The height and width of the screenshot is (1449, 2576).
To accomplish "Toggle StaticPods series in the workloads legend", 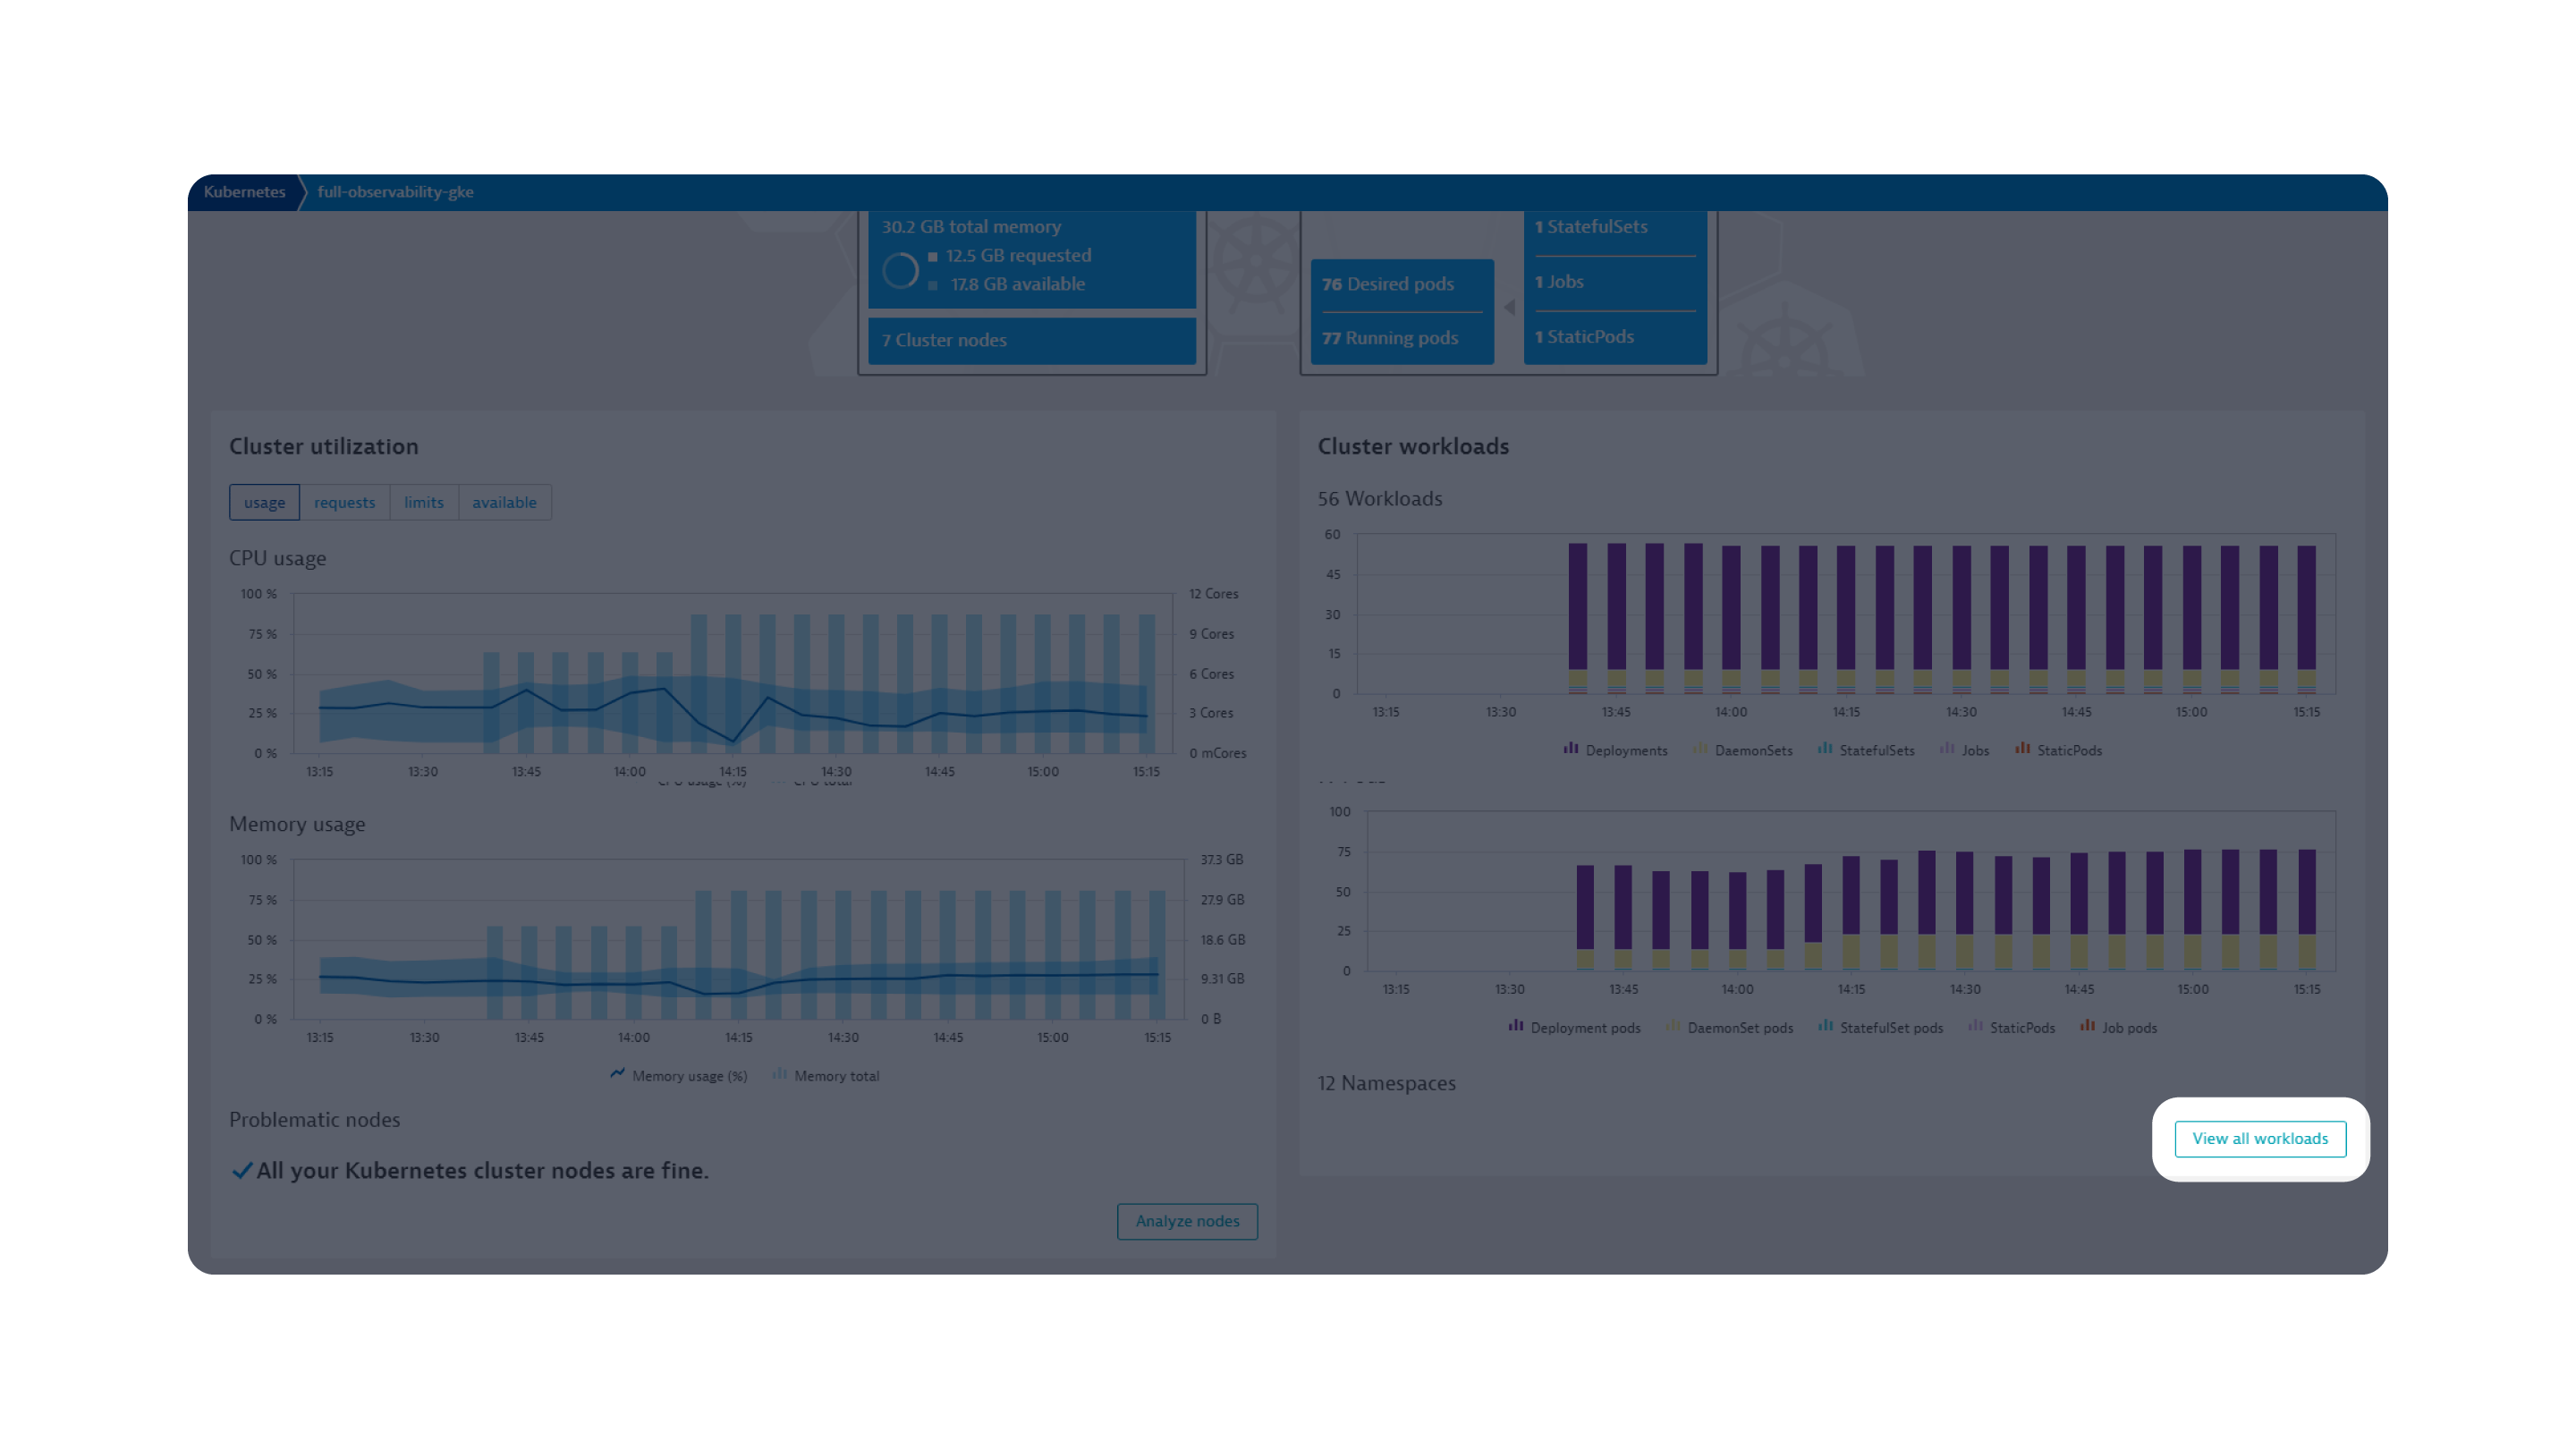I will point(2068,750).
